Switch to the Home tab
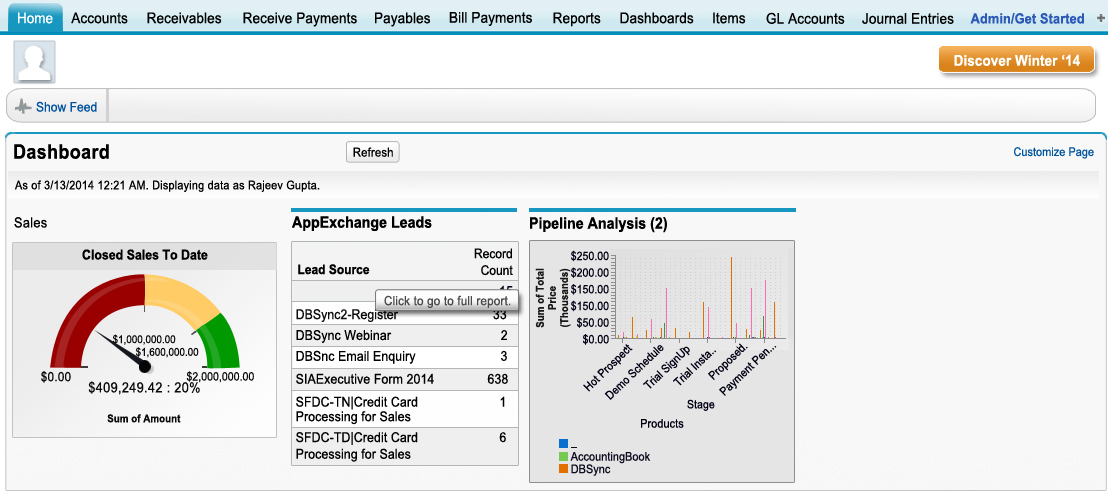The width and height of the screenshot is (1108, 492). click(35, 18)
